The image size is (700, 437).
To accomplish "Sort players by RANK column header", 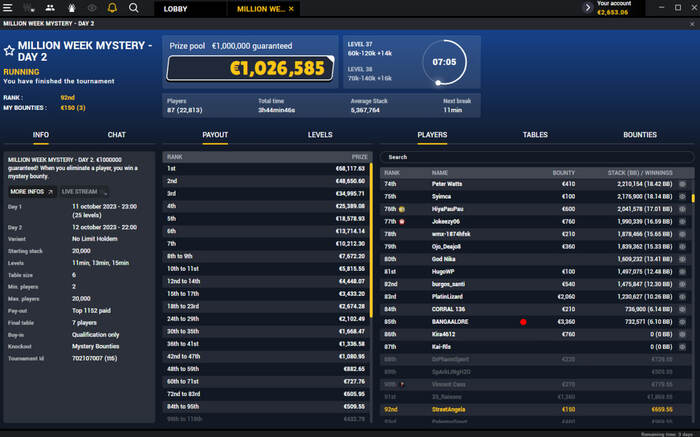I will point(392,173).
